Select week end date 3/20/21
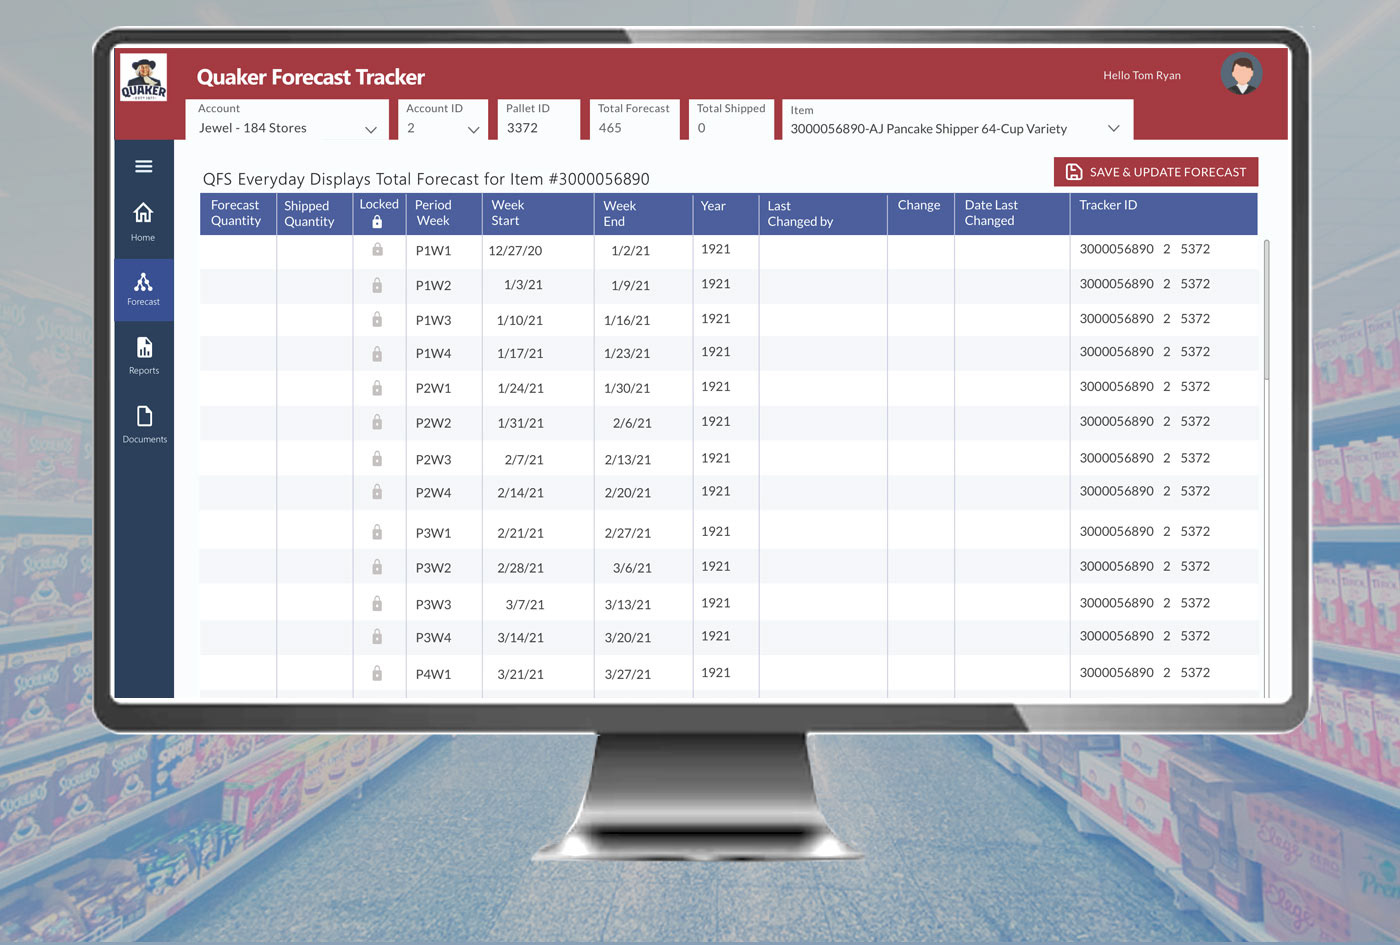This screenshot has width=1400, height=945. pyautogui.click(x=627, y=638)
